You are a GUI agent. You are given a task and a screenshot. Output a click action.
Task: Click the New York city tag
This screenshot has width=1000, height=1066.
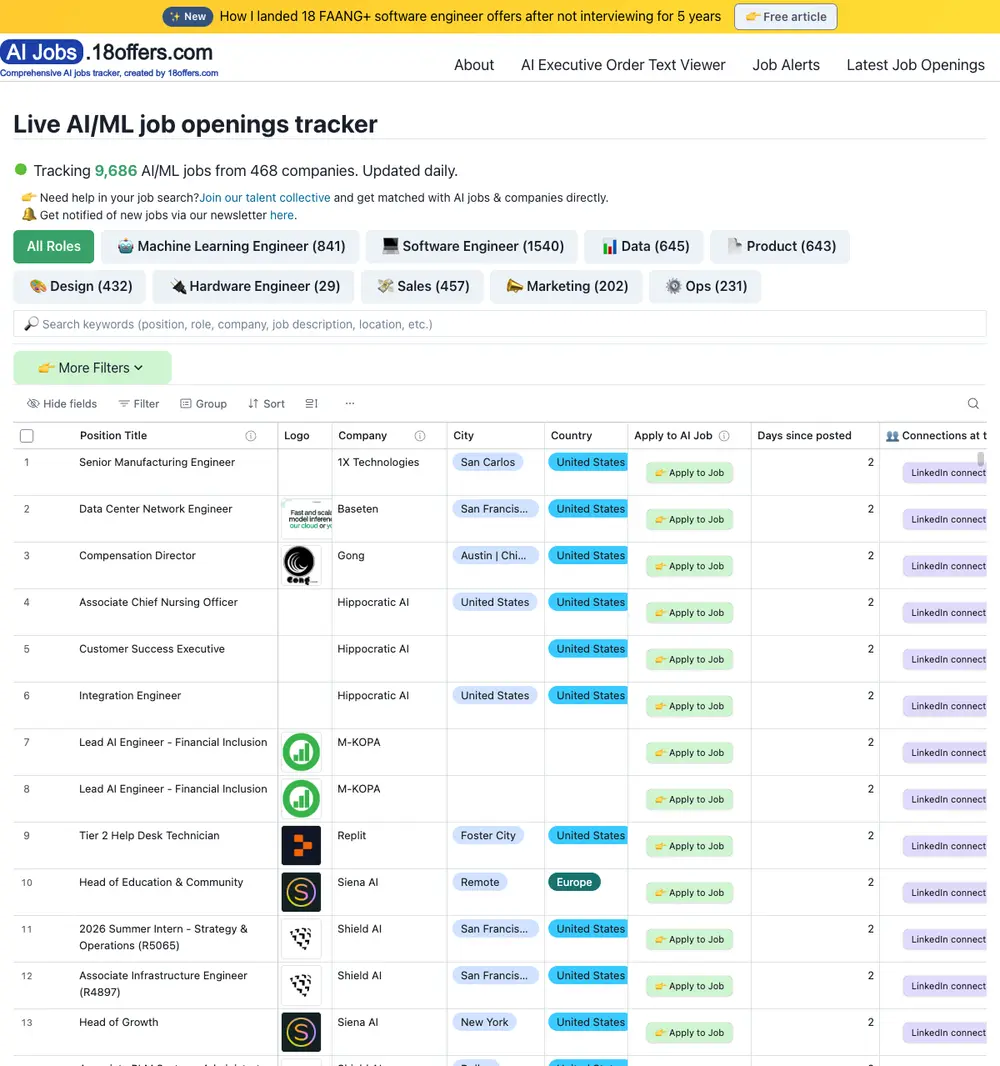coord(484,1022)
